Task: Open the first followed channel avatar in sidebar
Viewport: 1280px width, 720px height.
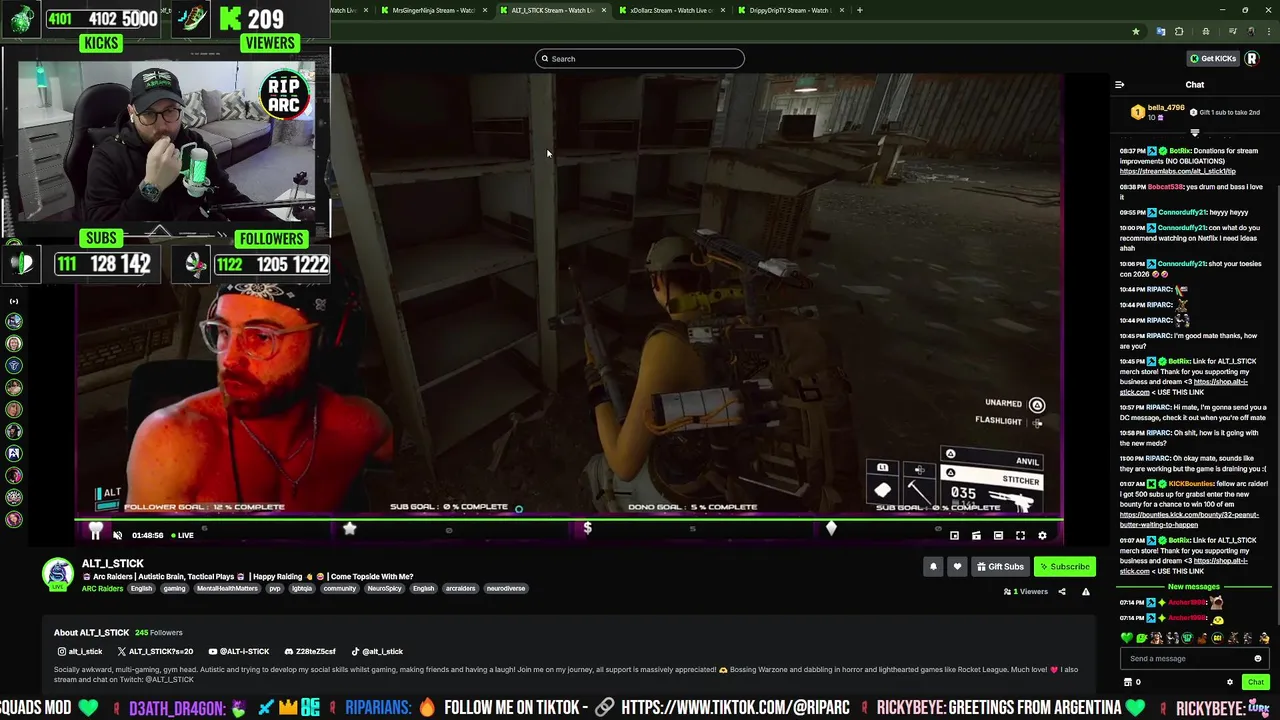Action: pos(14,322)
